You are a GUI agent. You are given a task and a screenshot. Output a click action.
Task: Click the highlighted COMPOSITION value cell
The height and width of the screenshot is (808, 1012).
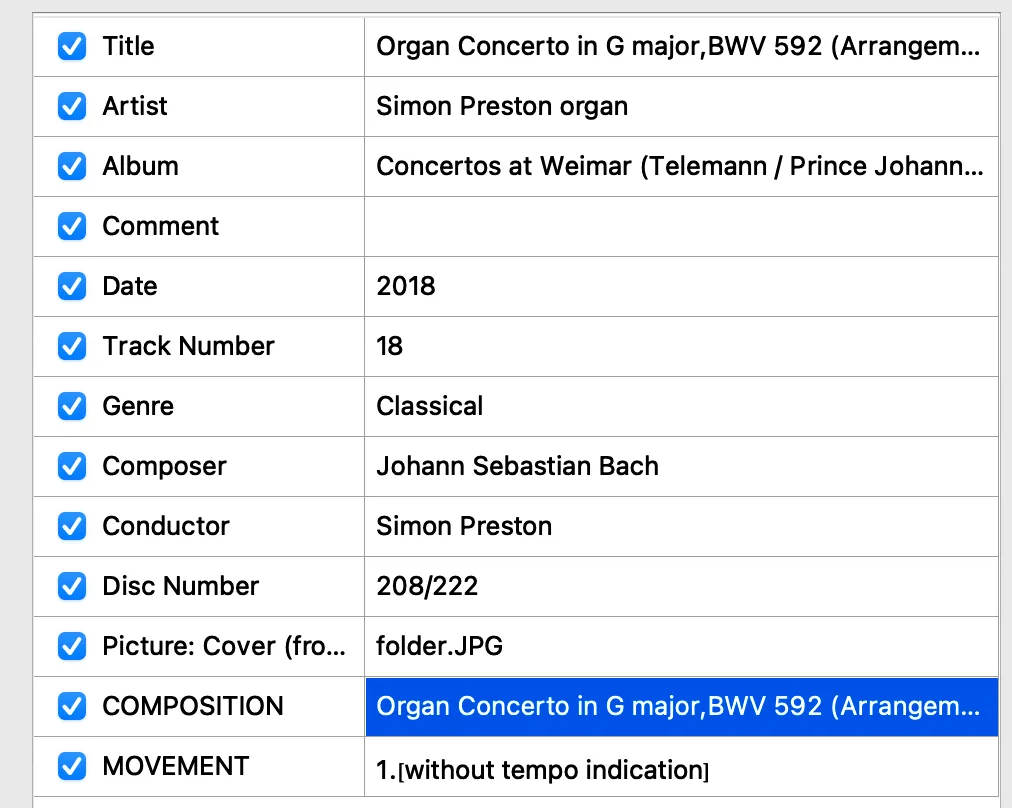coord(680,706)
